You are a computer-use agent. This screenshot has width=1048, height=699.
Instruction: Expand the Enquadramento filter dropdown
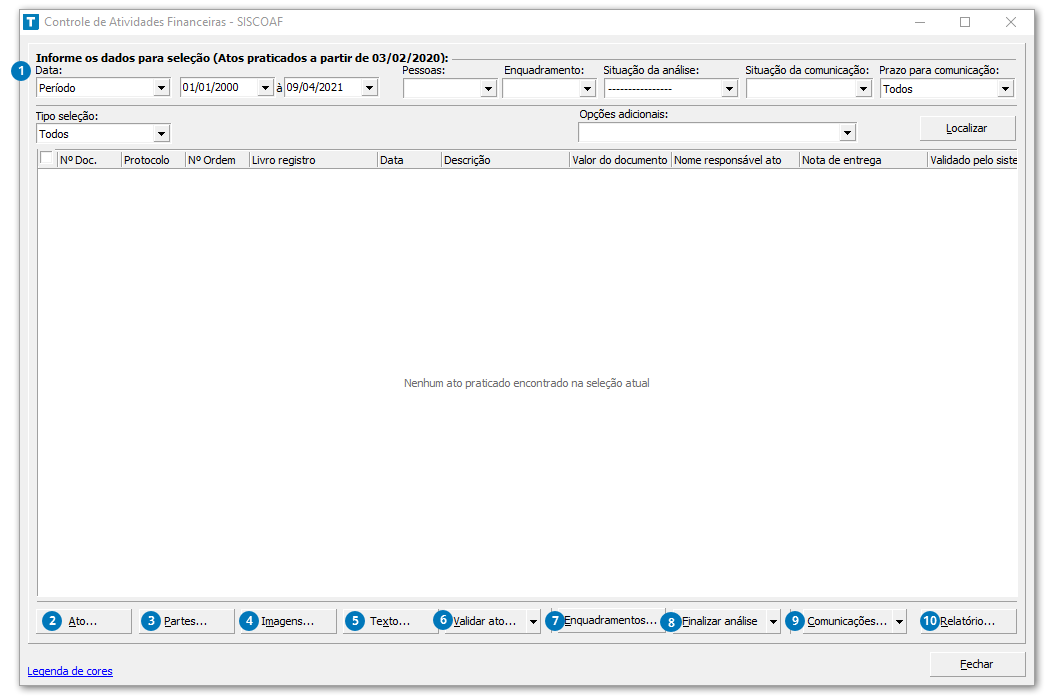point(587,88)
